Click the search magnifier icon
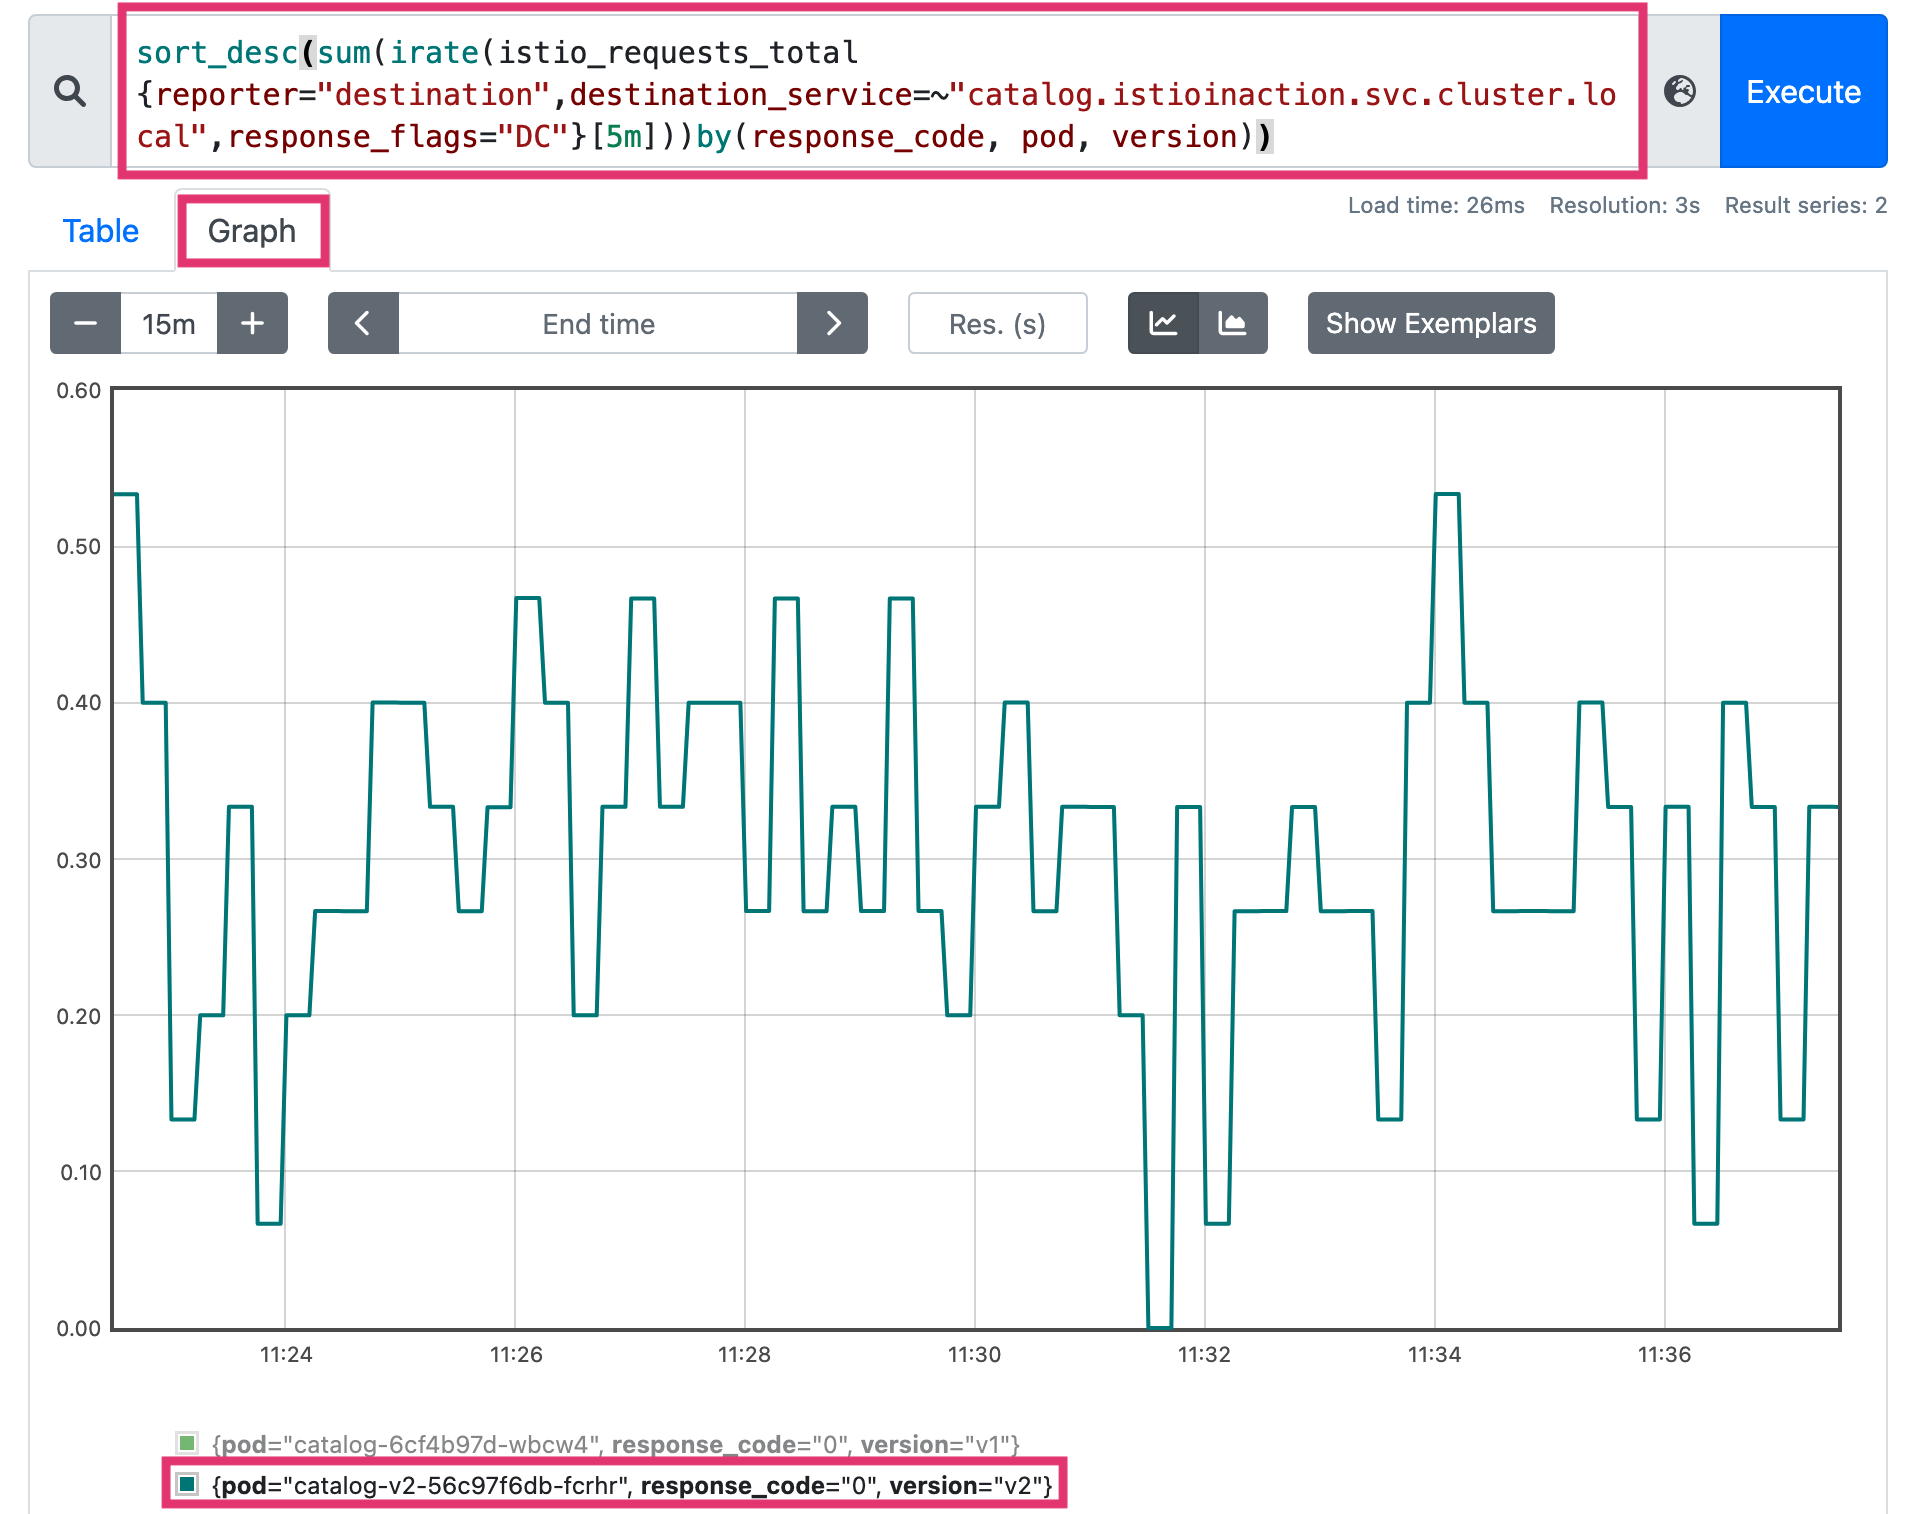The image size is (1906, 1514). pos(70,91)
